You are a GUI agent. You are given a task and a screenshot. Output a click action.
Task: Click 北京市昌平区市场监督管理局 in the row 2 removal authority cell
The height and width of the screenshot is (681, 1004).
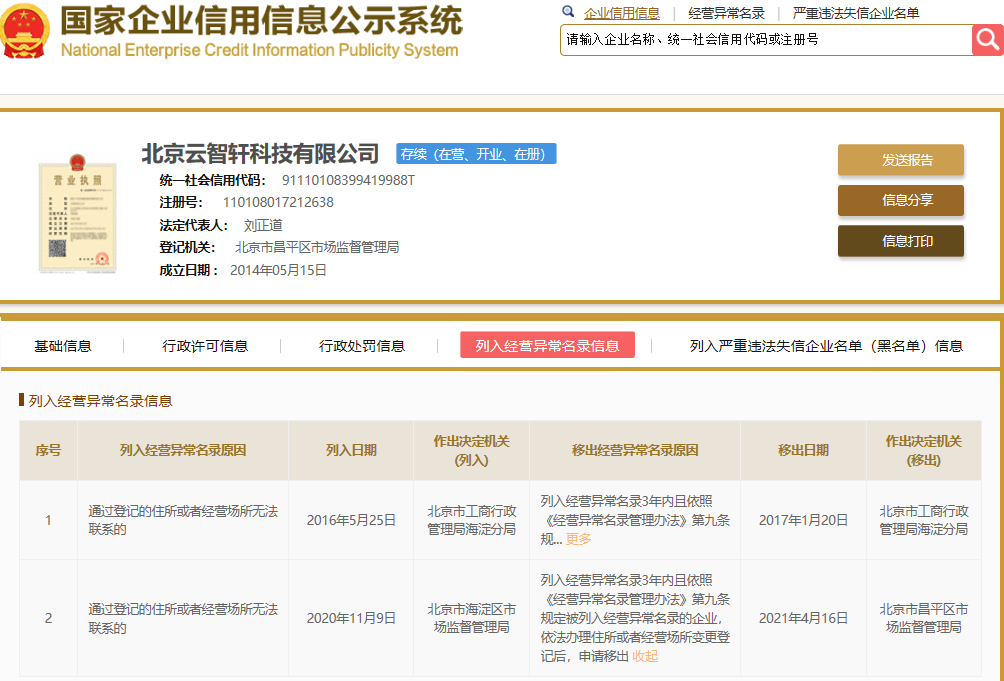coord(923,618)
